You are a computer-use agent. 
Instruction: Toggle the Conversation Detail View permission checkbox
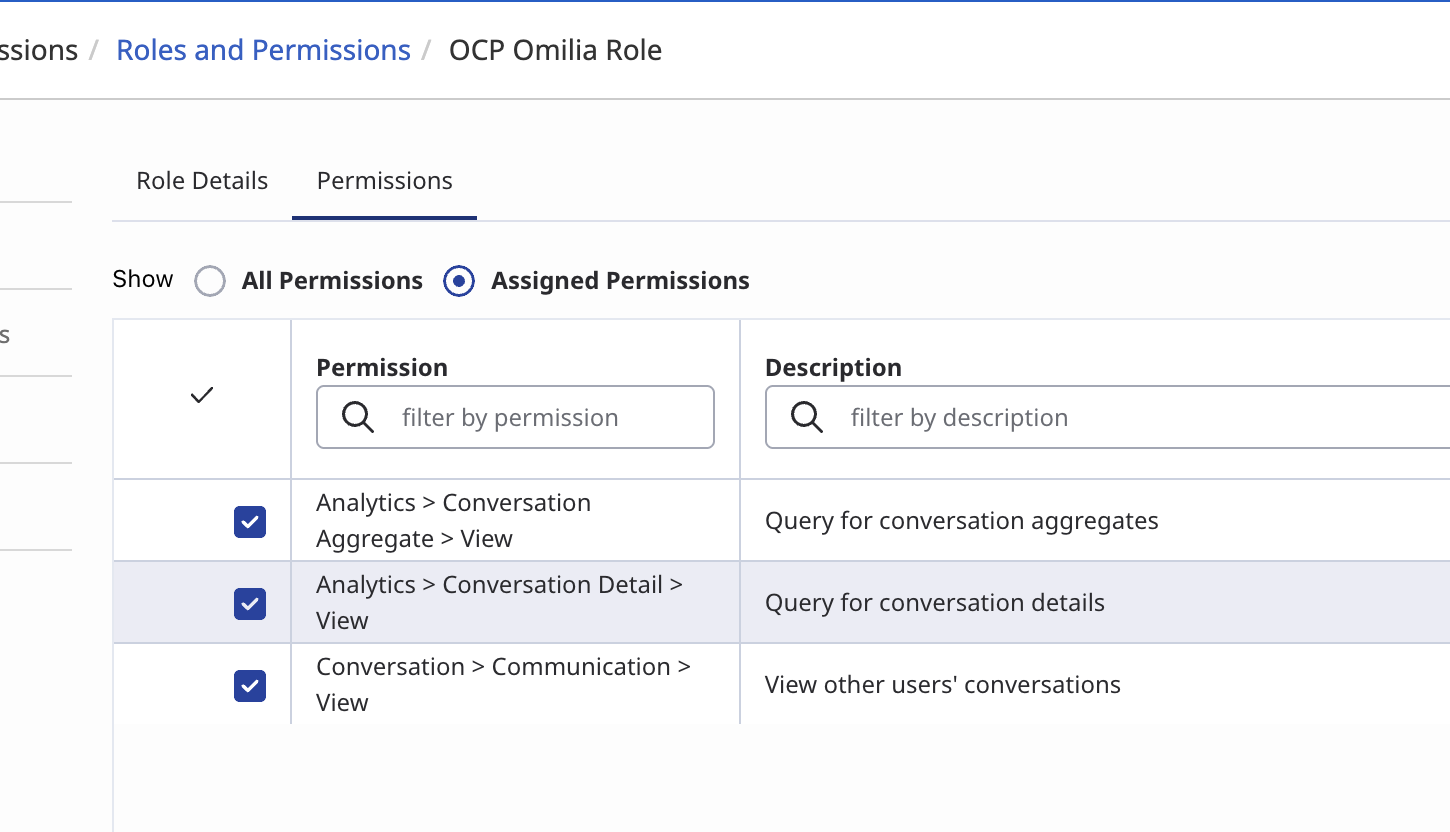pyautogui.click(x=250, y=603)
